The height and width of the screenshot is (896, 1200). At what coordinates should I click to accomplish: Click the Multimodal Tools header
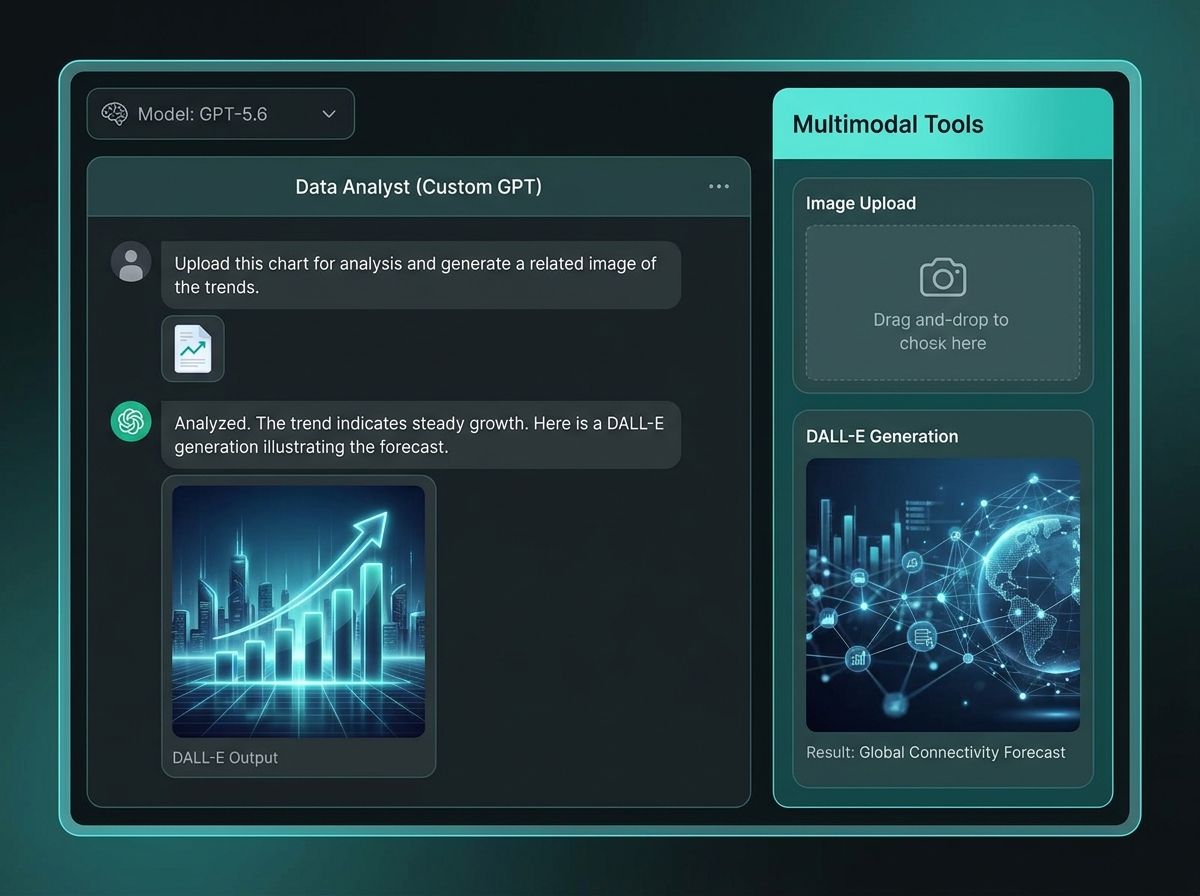point(942,124)
